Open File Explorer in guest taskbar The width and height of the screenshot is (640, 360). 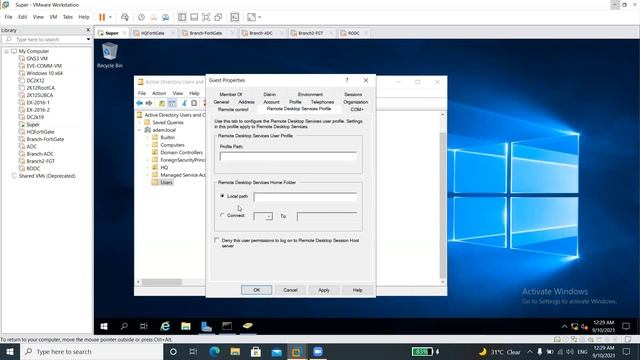tap(186, 326)
